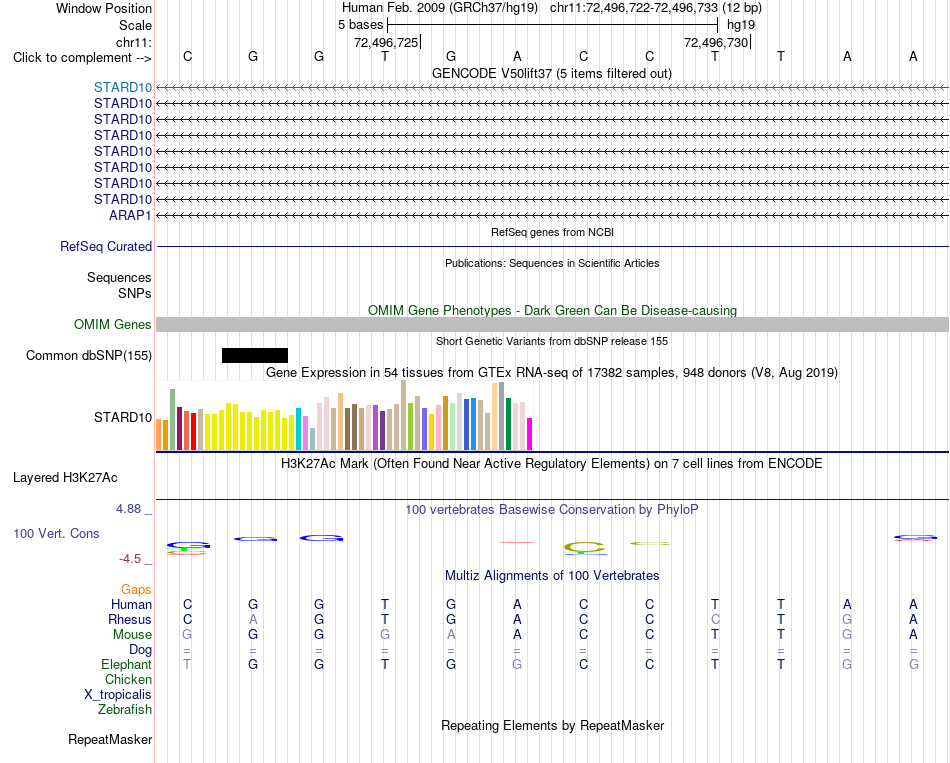
Task: Select the X_tropicalis alignment row label
Action: [x=118, y=695]
